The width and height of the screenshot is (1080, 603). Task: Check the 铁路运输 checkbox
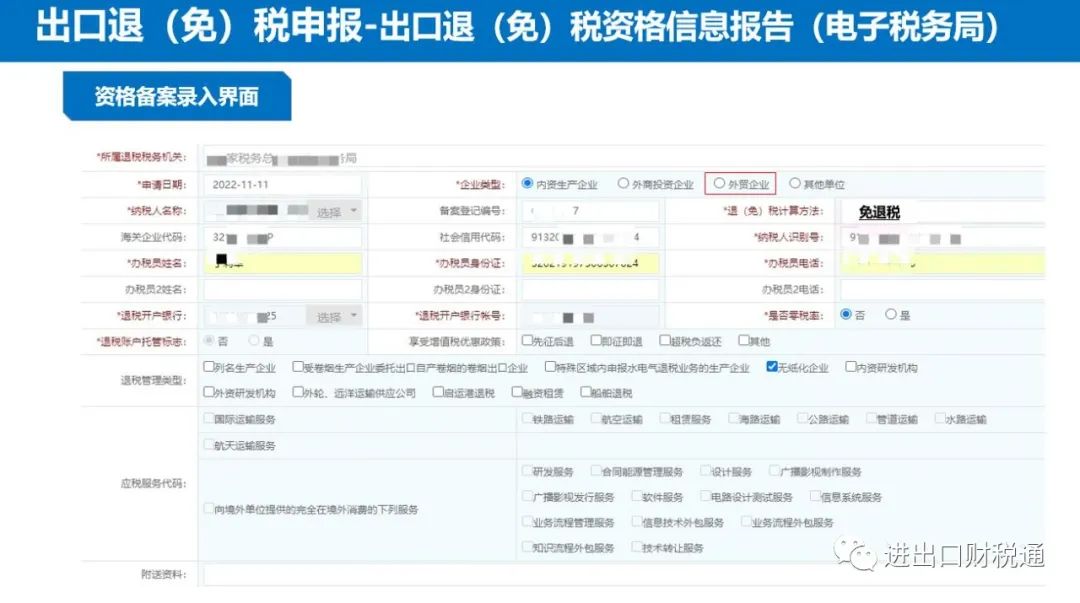click(527, 418)
